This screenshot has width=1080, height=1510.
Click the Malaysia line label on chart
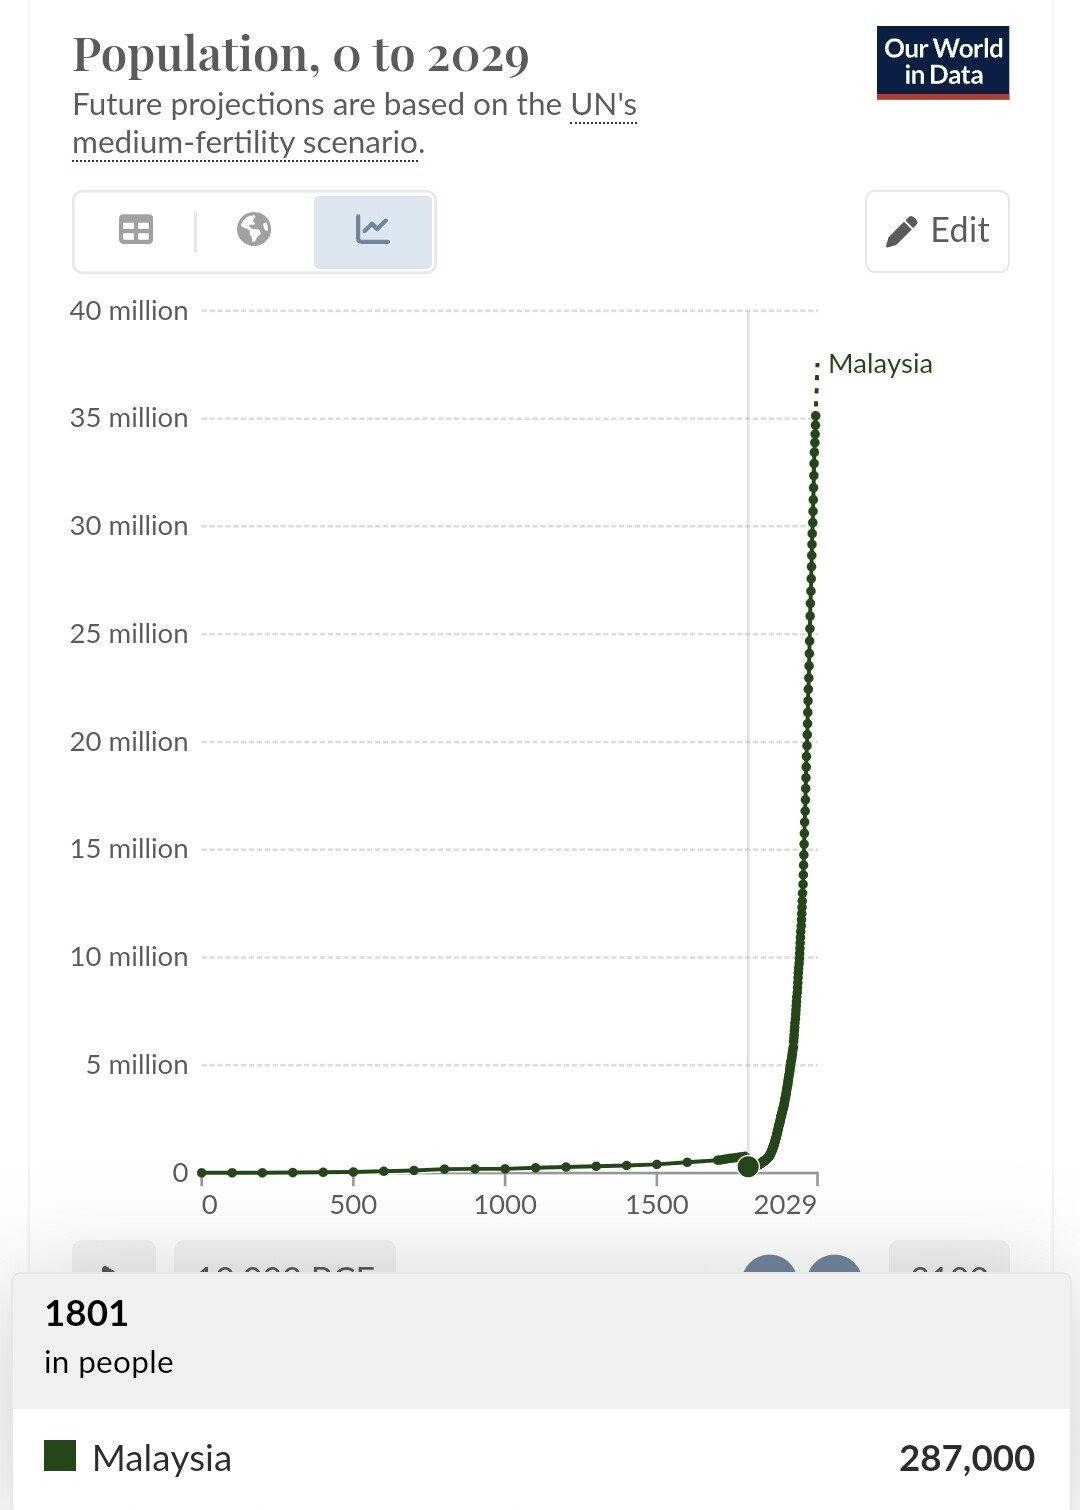(x=880, y=364)
